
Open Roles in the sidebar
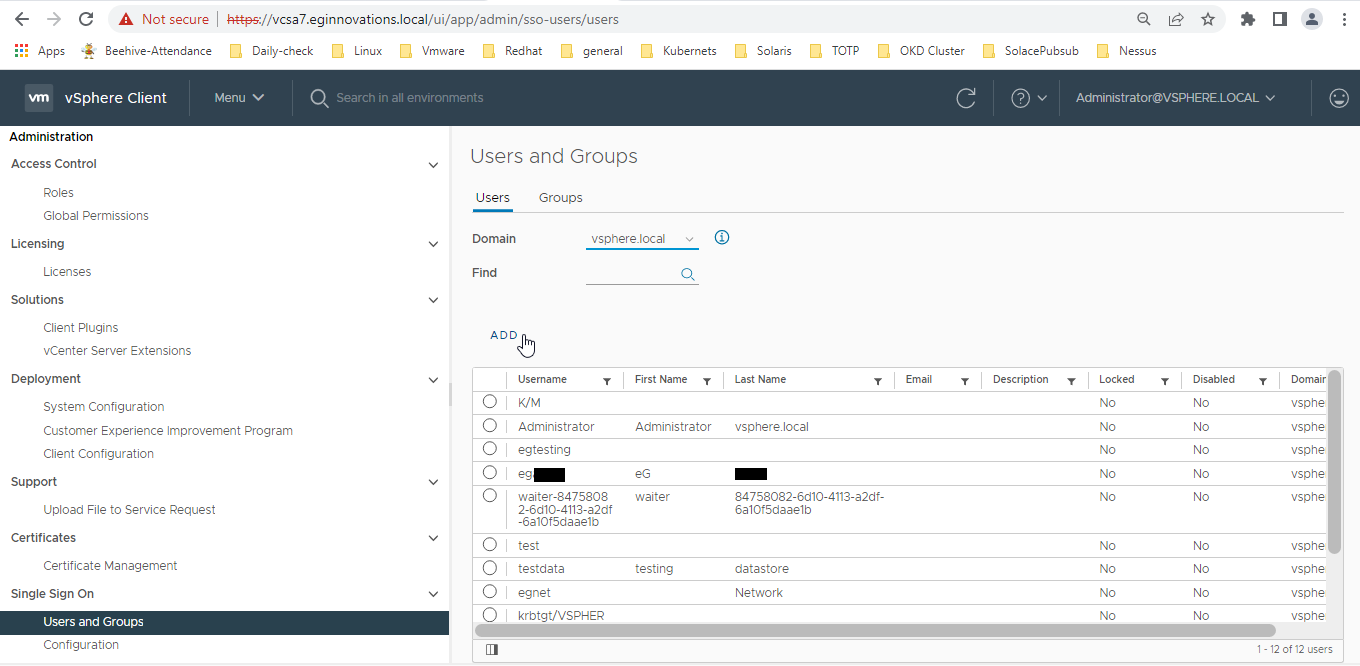click(58, 193)
